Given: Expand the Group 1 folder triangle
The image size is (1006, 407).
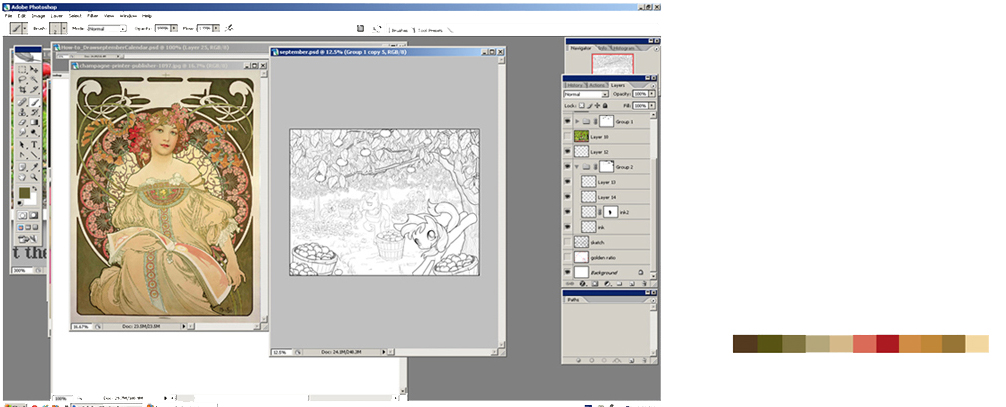Looking at the screenshot, I should [x=577, y=121].
